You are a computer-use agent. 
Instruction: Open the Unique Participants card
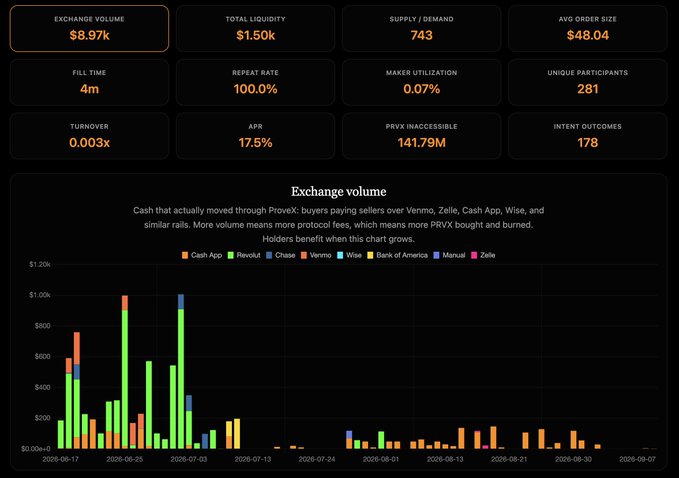click(x=588, y=82)
